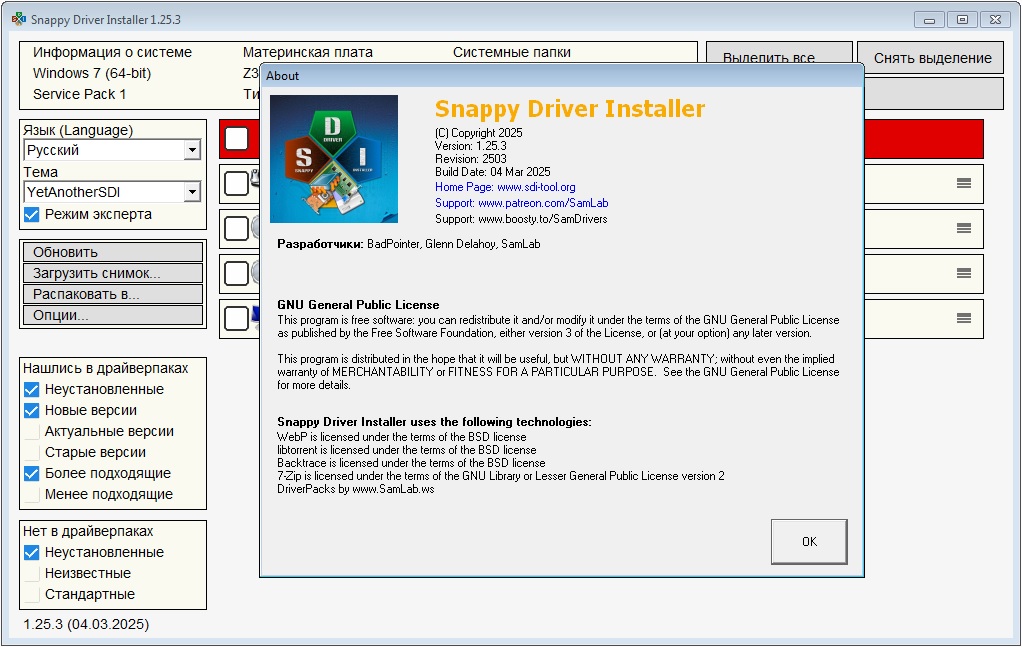
Task: Click the Разработчики developers line
Action: pos(409,244)
